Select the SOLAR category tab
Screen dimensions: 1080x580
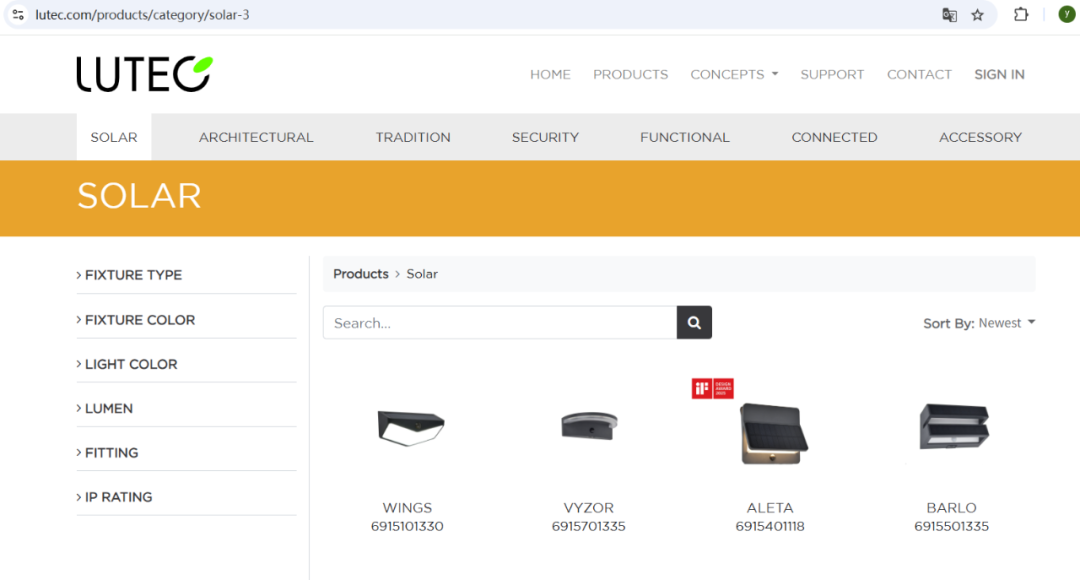coord(114,137)
